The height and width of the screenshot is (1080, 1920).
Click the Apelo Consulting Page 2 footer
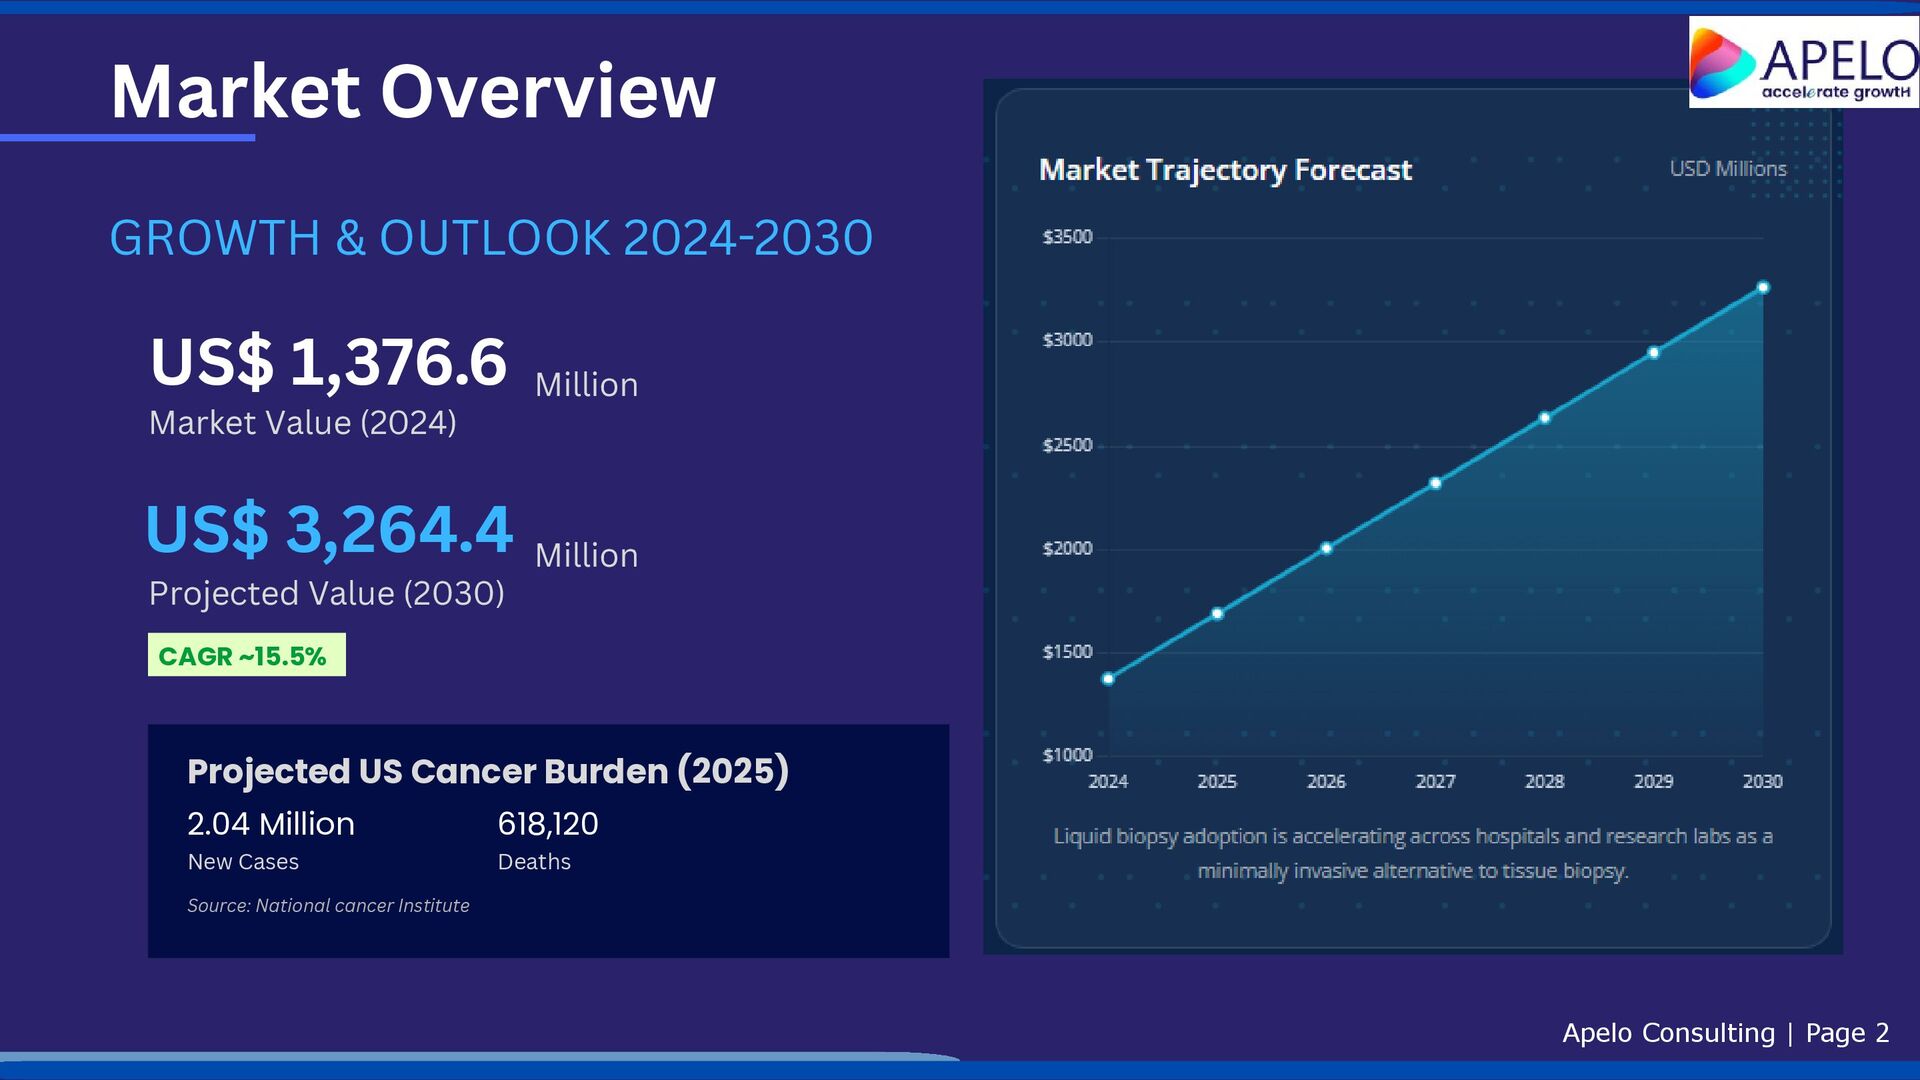[1725, 1032]
